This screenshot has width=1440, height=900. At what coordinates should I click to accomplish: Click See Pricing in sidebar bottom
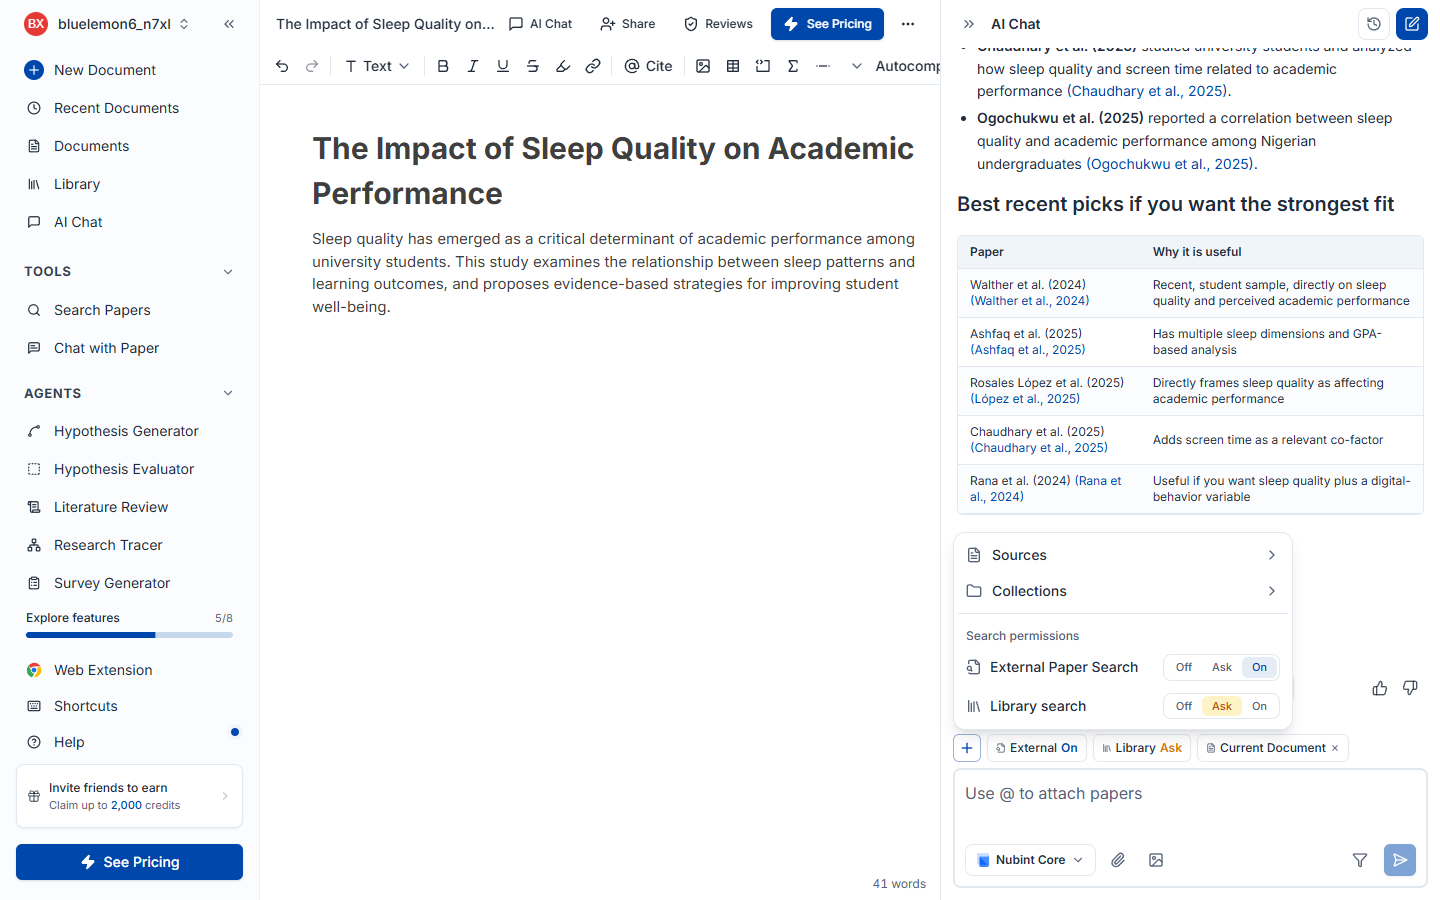click(129, 862)
